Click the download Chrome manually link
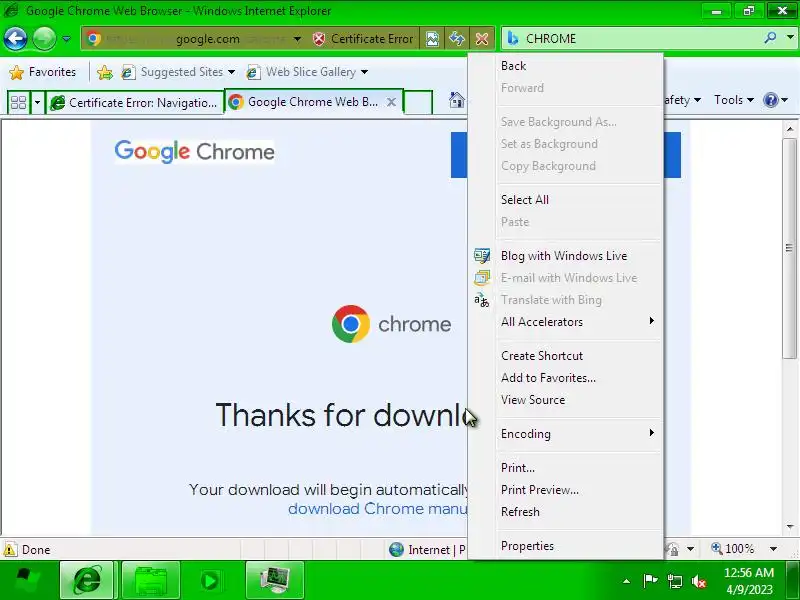The width and height of the screenshot is (800, 600). pos(378,509)
